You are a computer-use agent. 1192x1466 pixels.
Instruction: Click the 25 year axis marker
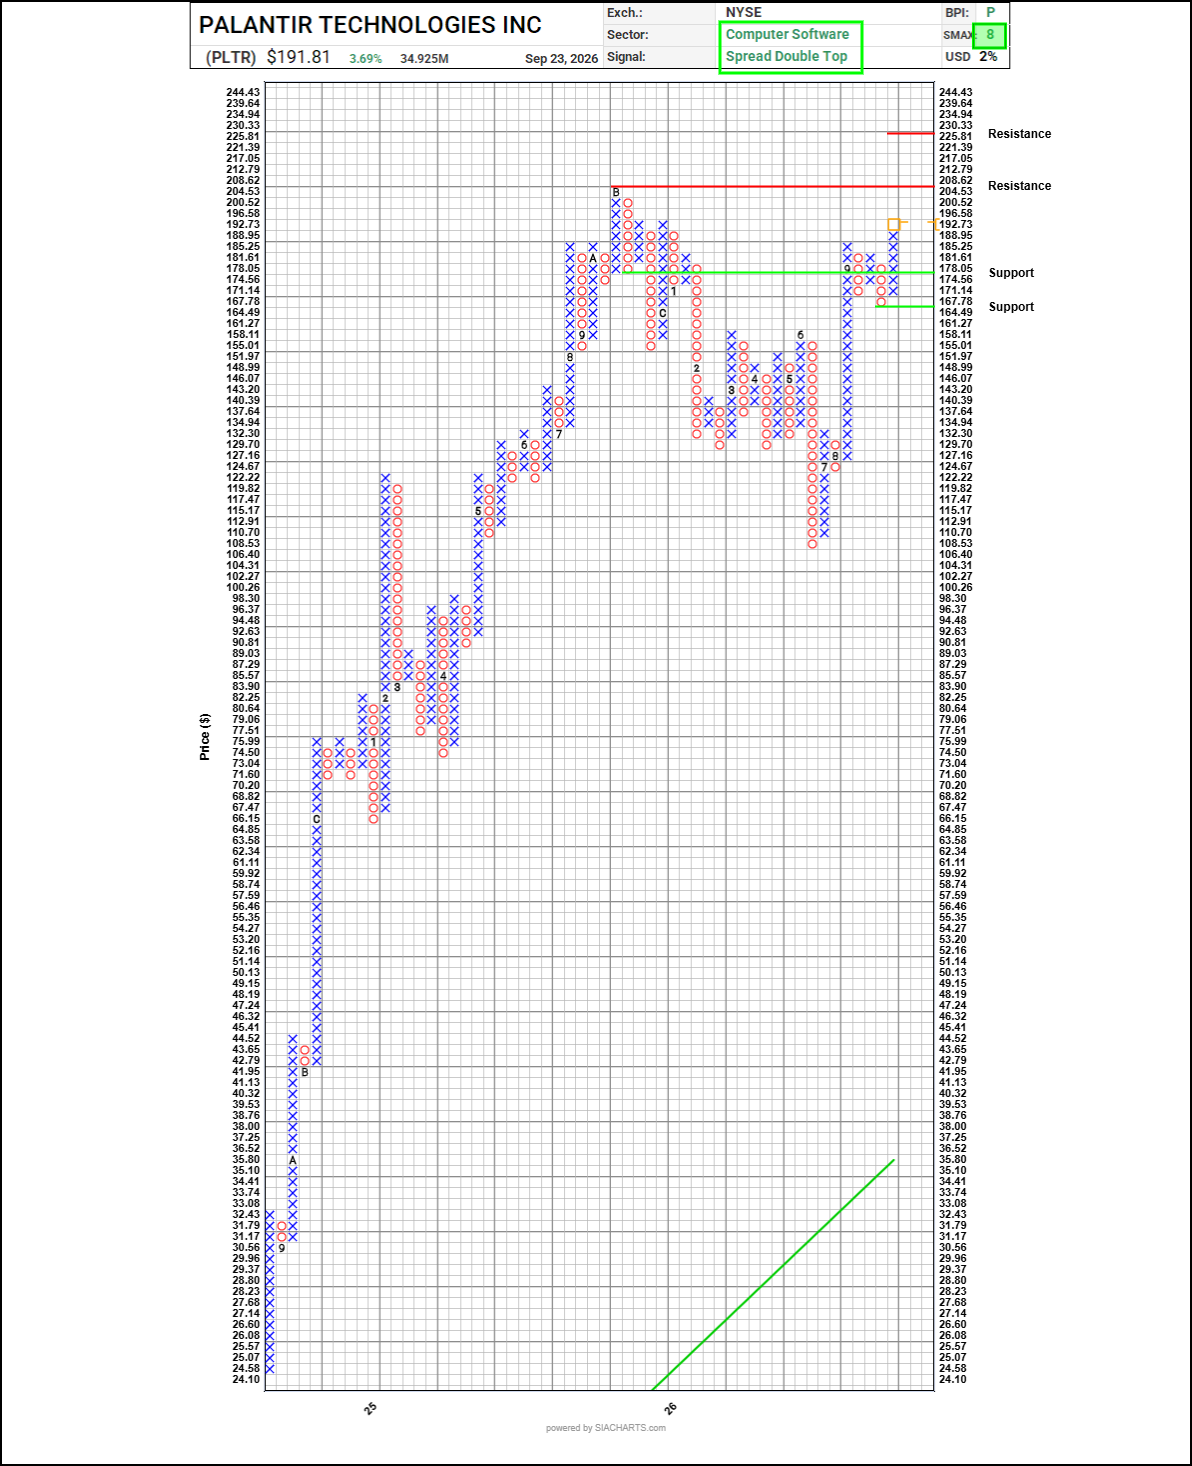pos(371,1408)
